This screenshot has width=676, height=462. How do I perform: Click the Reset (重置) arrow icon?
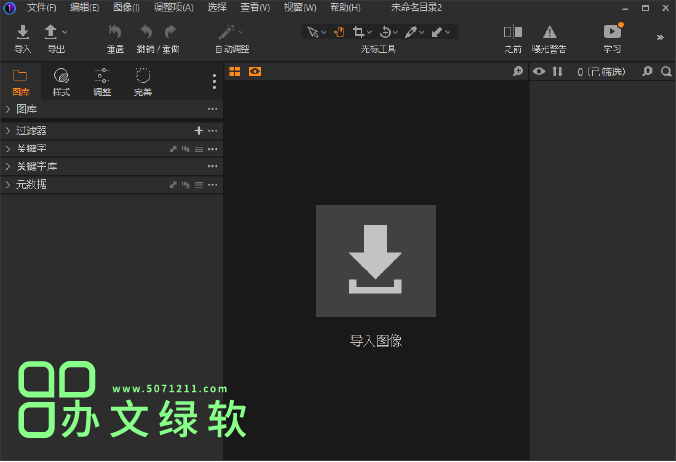click(115, 34)
